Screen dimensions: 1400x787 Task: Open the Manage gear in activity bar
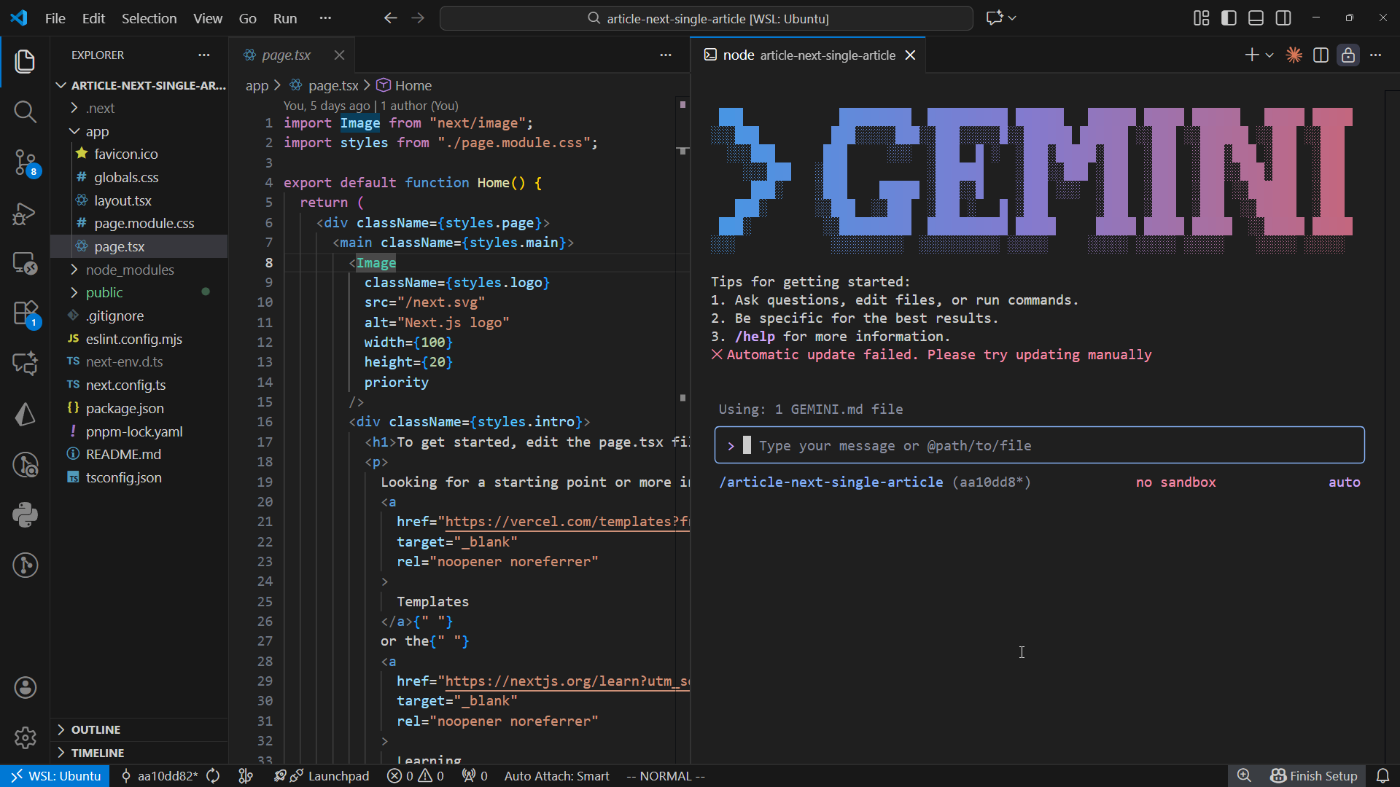(x=25, y=738)
